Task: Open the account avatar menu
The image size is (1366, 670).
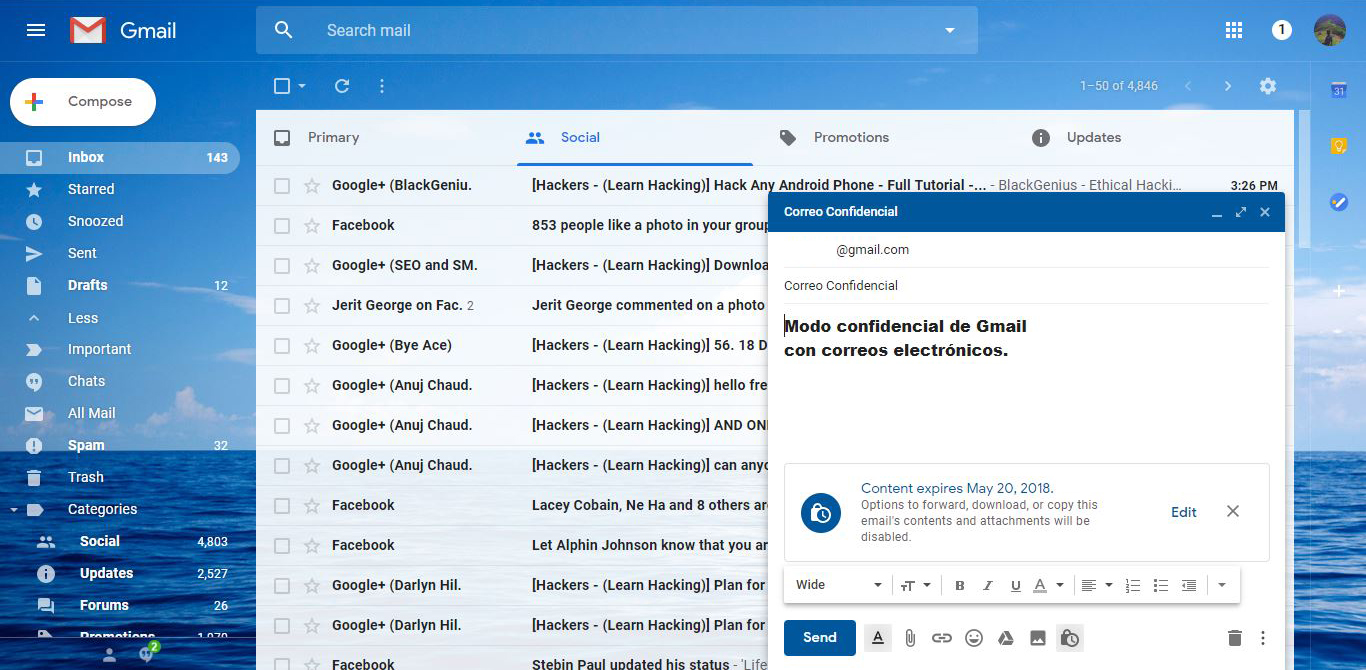Action: tap(1329, 30)
